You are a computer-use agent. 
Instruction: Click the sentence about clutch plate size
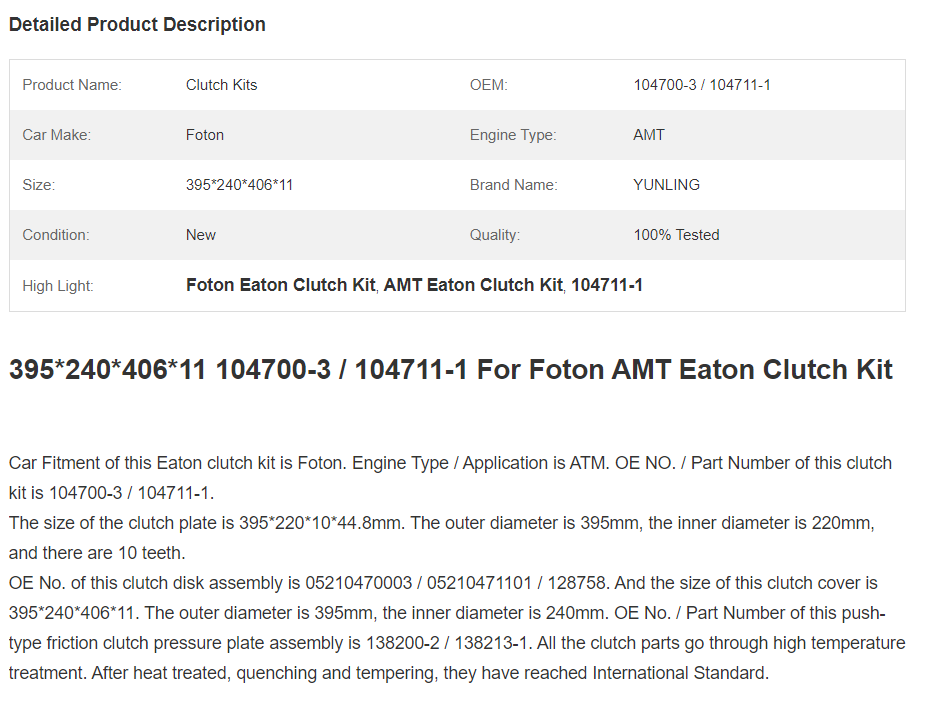click(x=442, y=537)
